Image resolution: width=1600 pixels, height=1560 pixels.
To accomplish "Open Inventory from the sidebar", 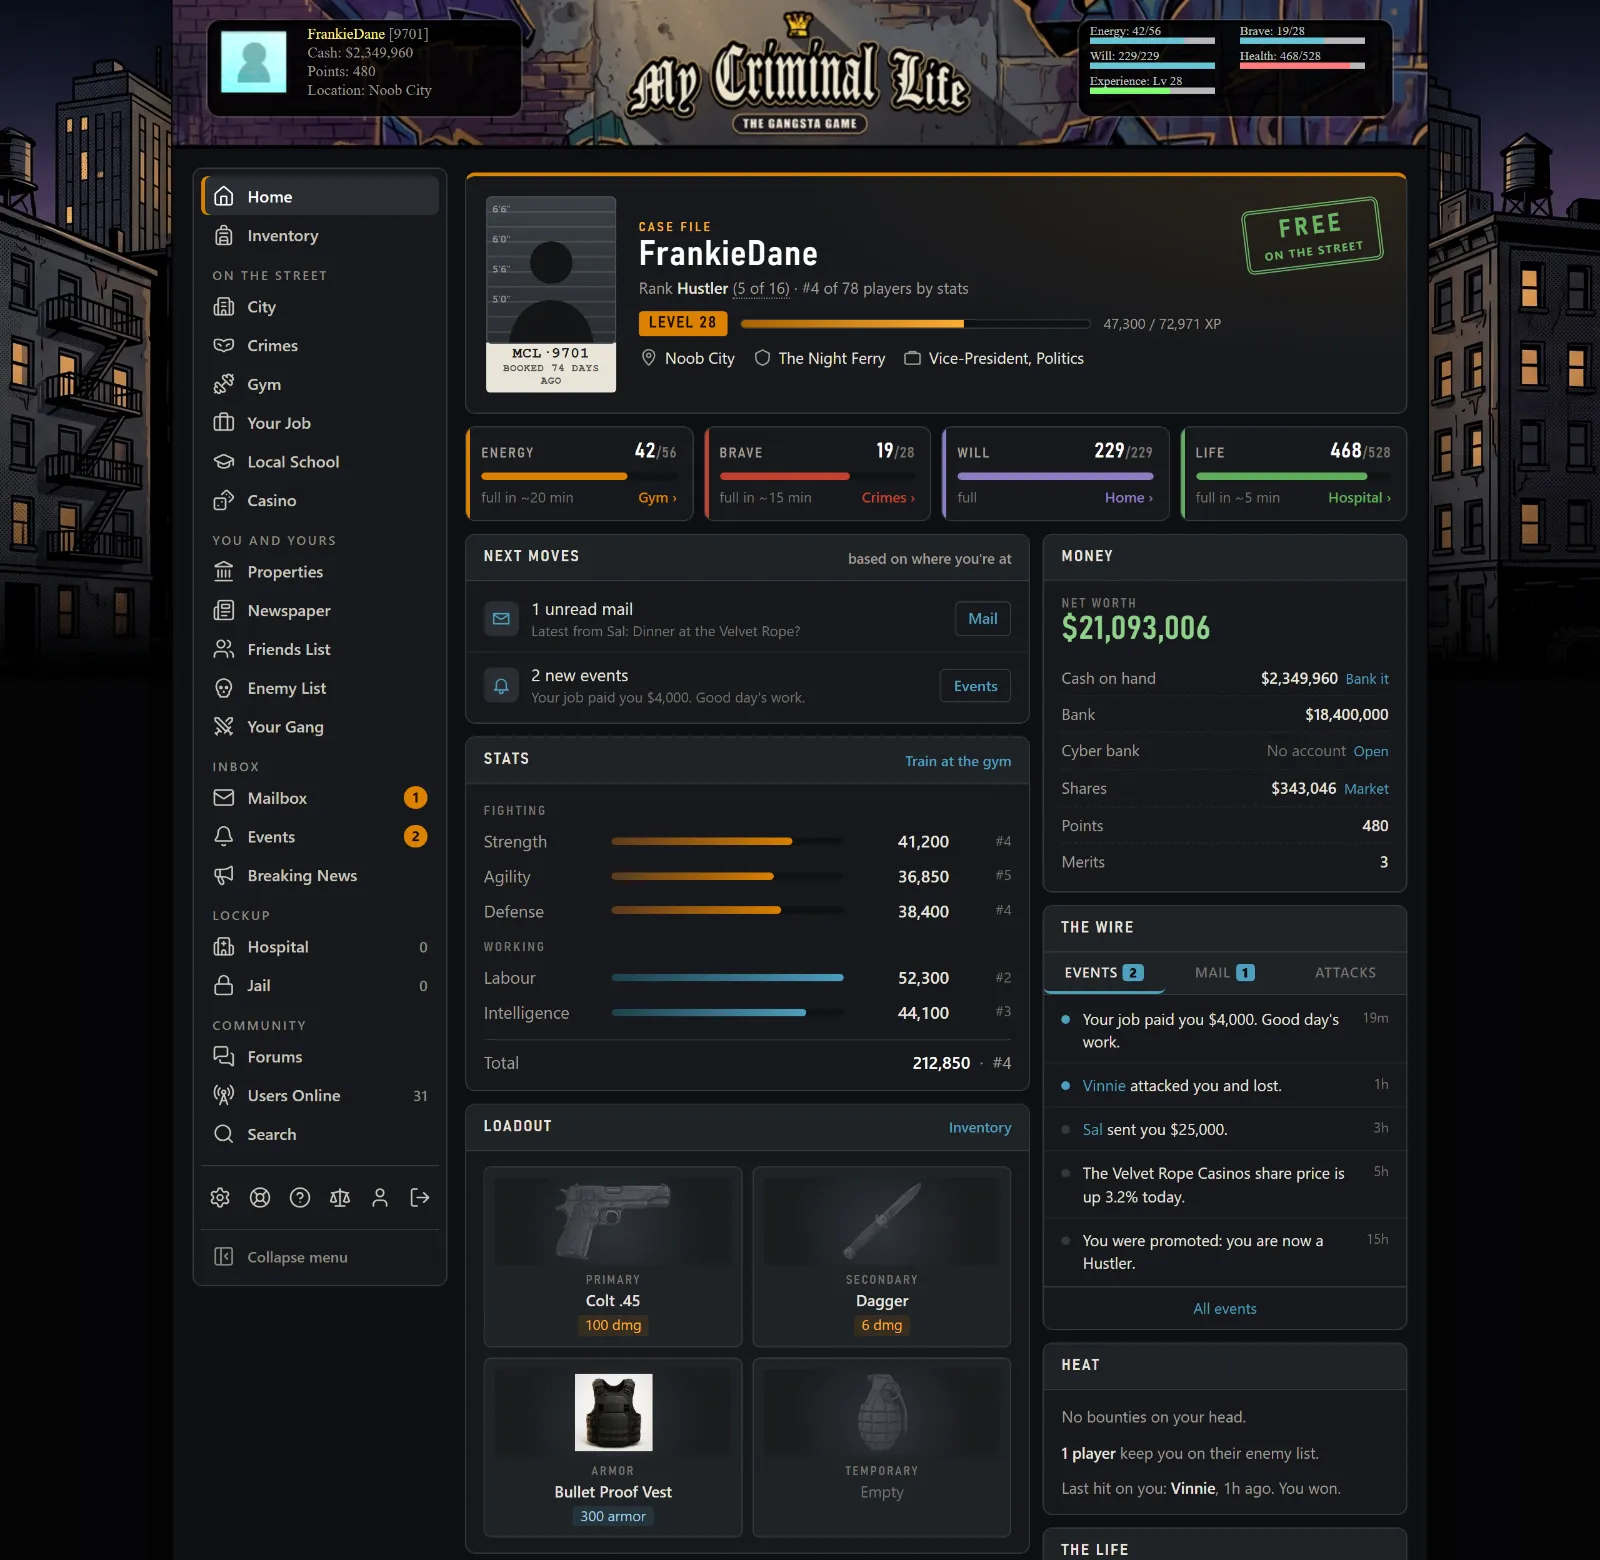I will (x=320, y=236).
